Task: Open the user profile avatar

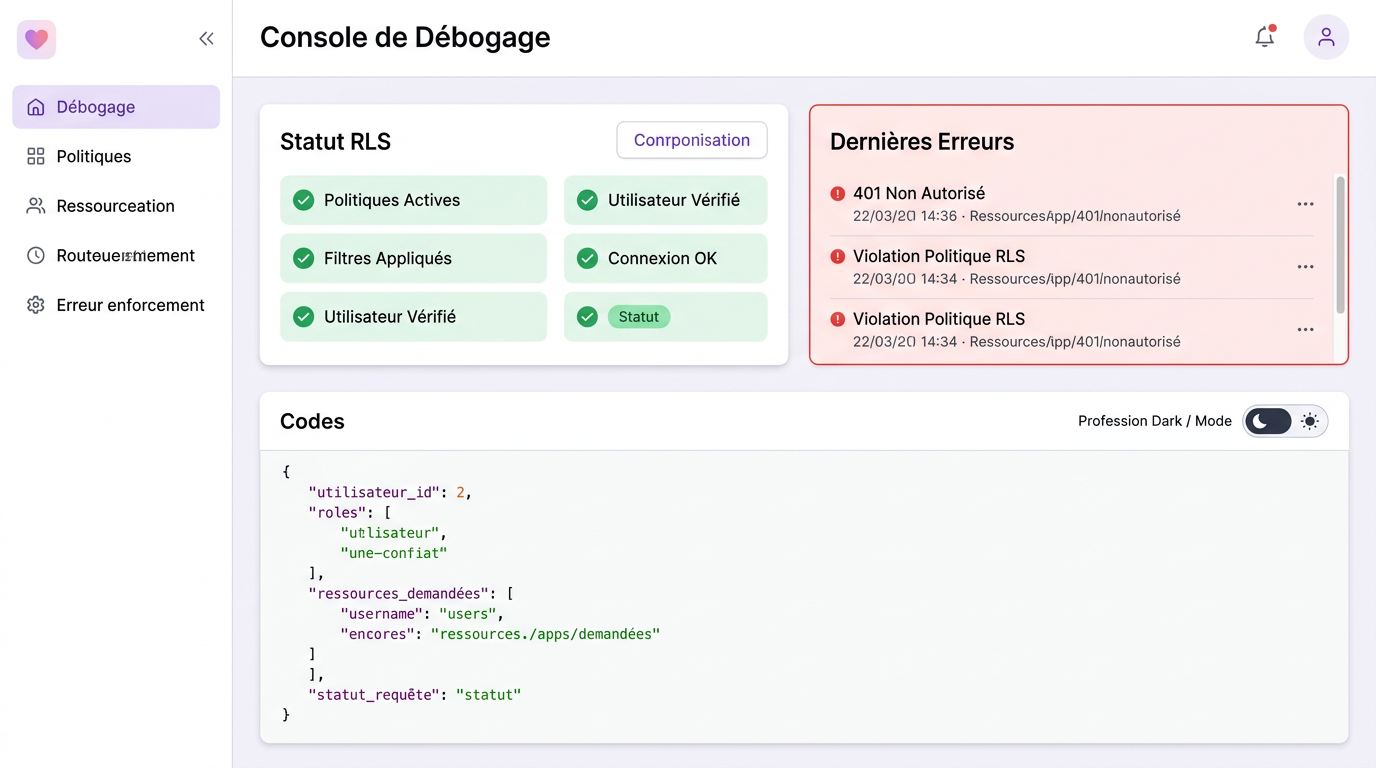Action: tap(1326, 37)
